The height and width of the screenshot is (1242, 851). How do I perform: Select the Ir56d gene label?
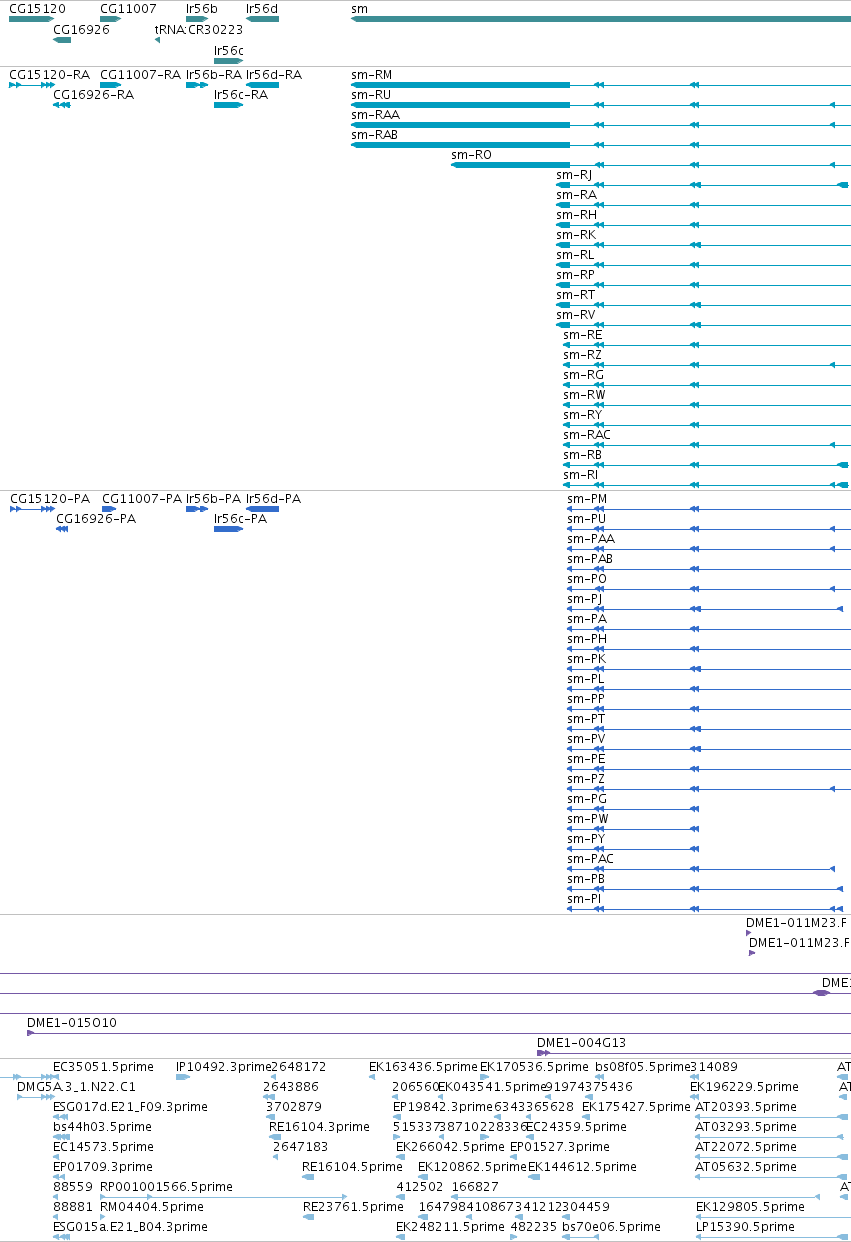tap(262, 9)
